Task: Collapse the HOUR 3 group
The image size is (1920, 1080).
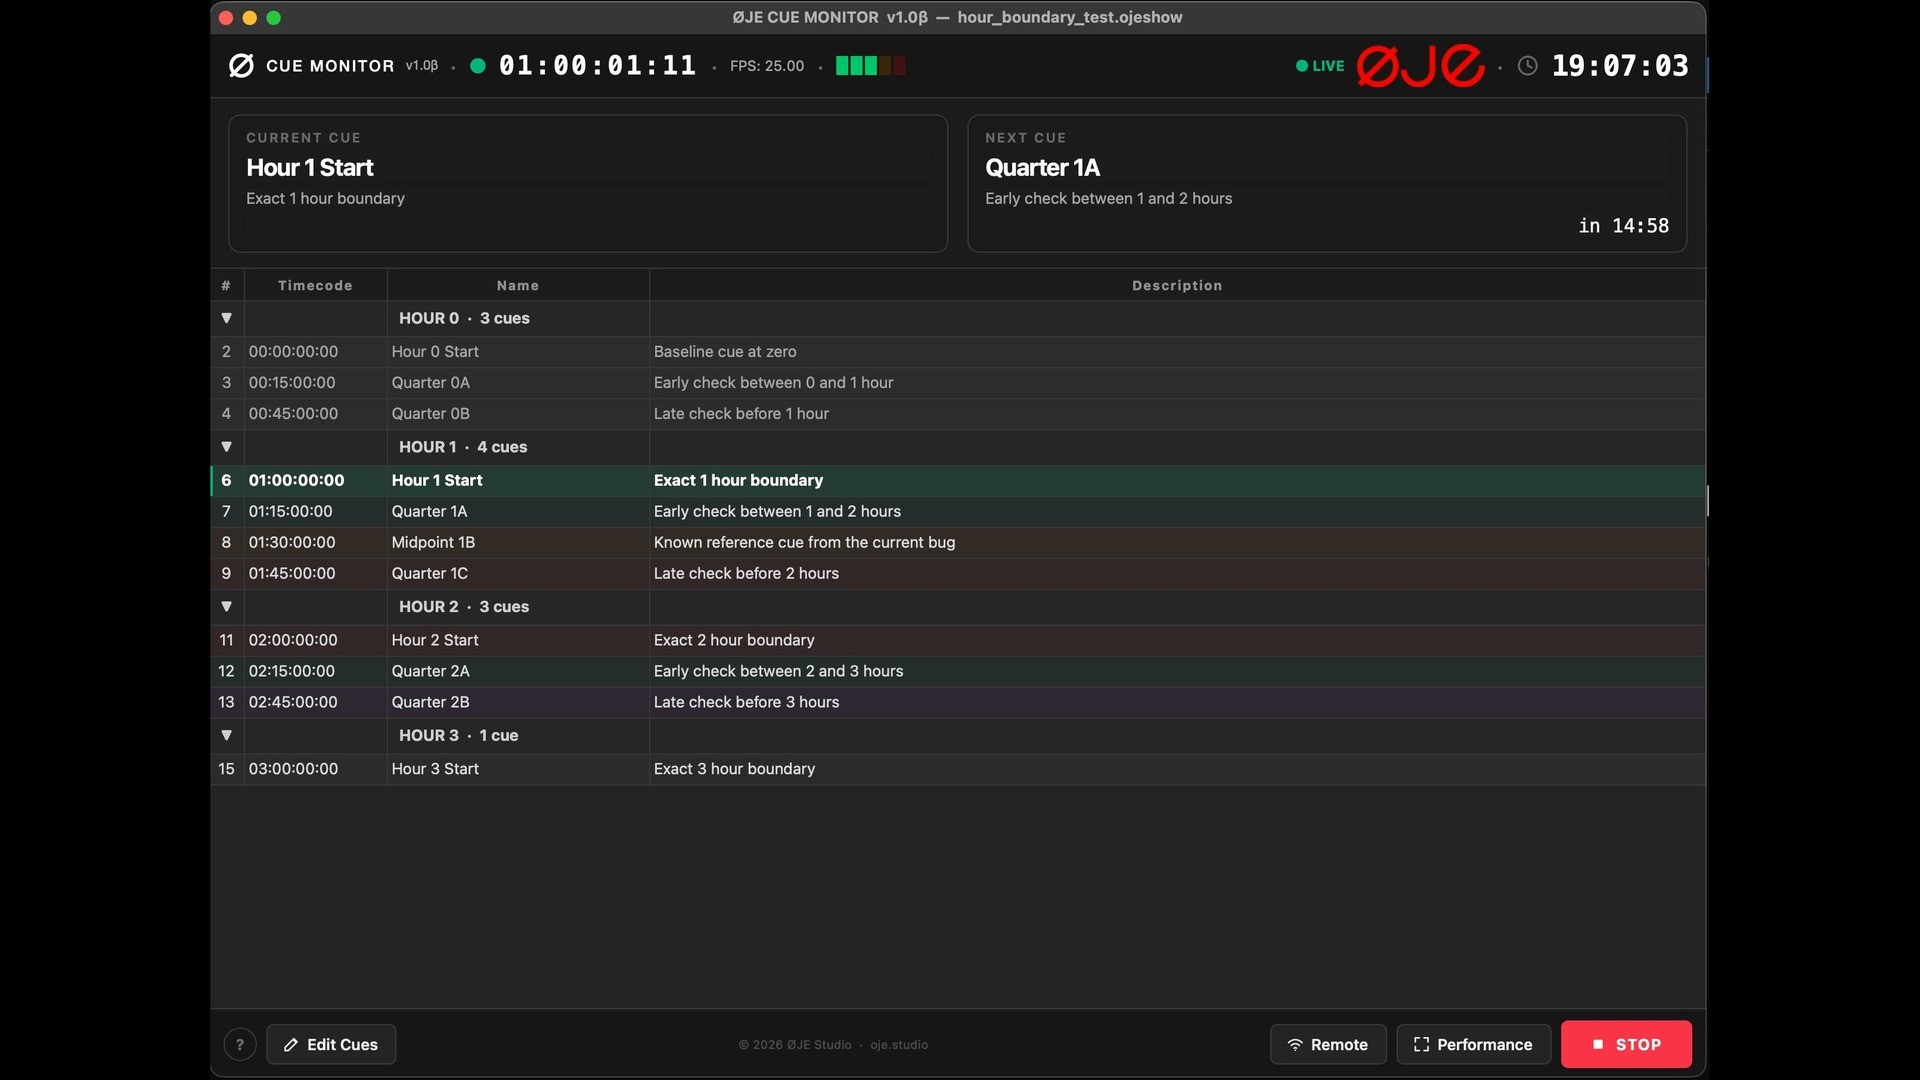Action: pyautogui.click(x=227, y=735)
